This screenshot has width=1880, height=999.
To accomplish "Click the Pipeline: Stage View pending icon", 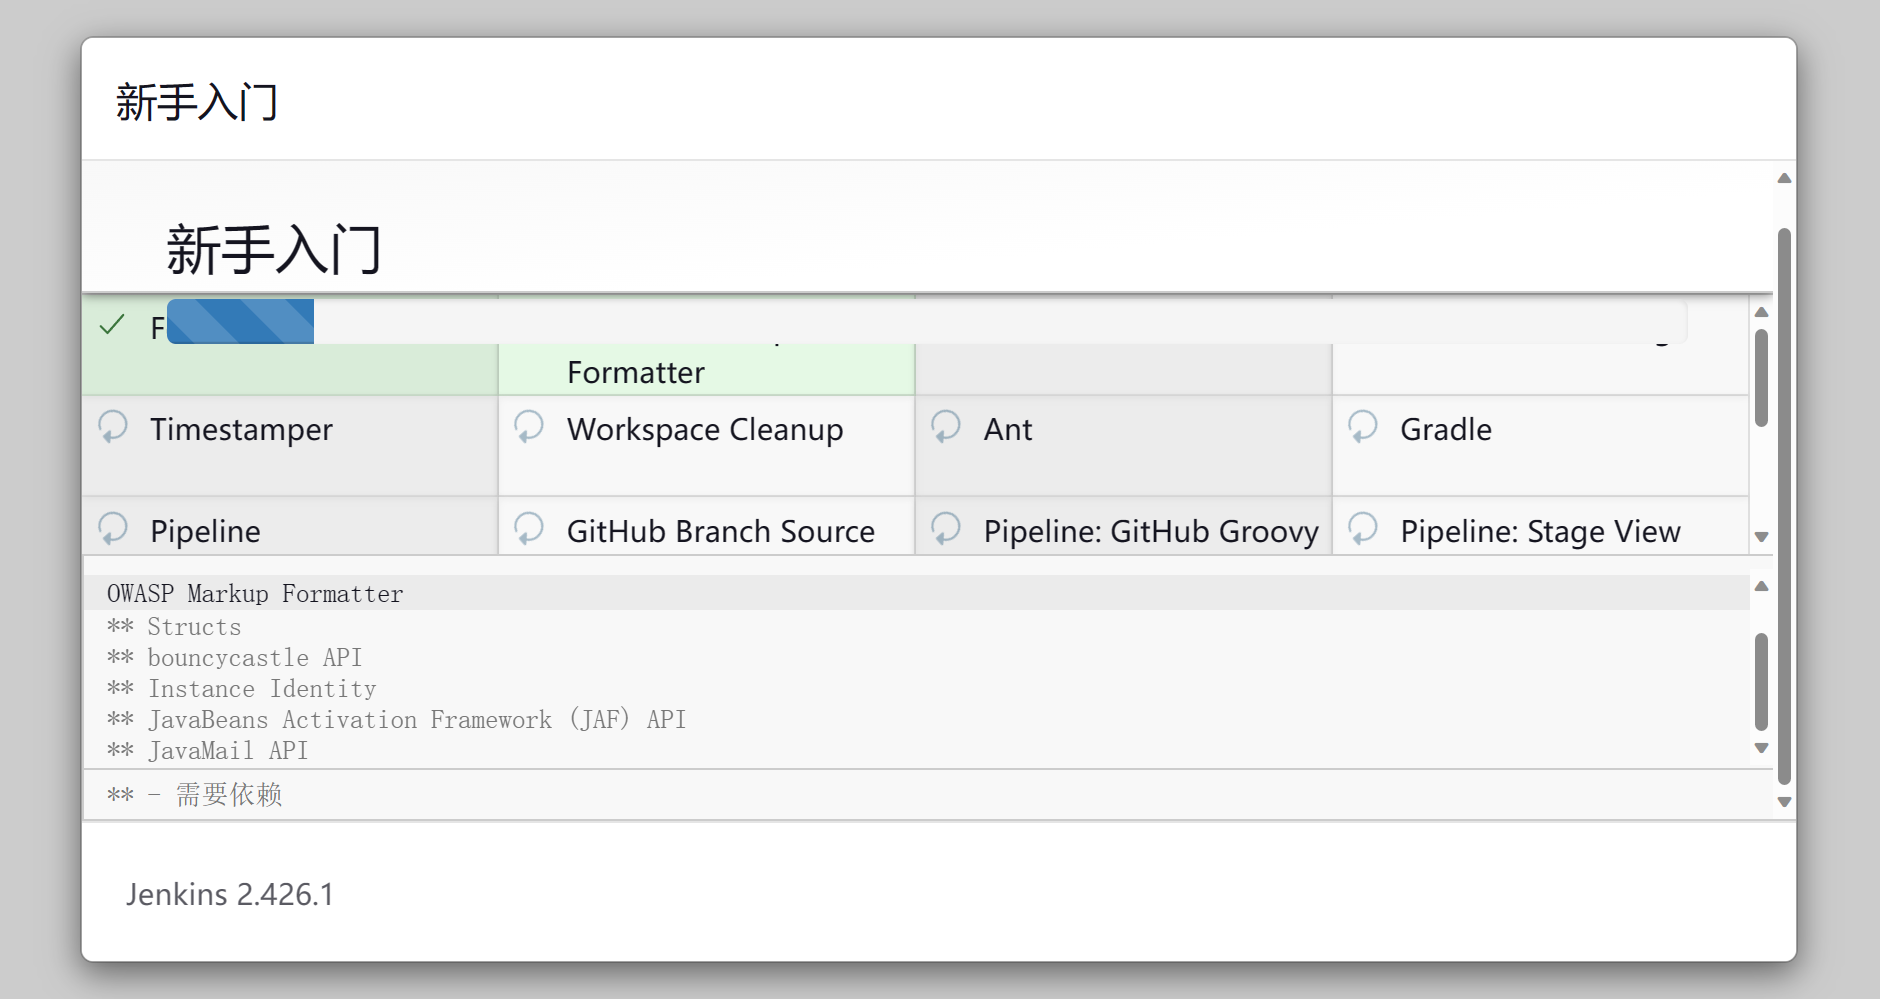I will (1363, 528).
